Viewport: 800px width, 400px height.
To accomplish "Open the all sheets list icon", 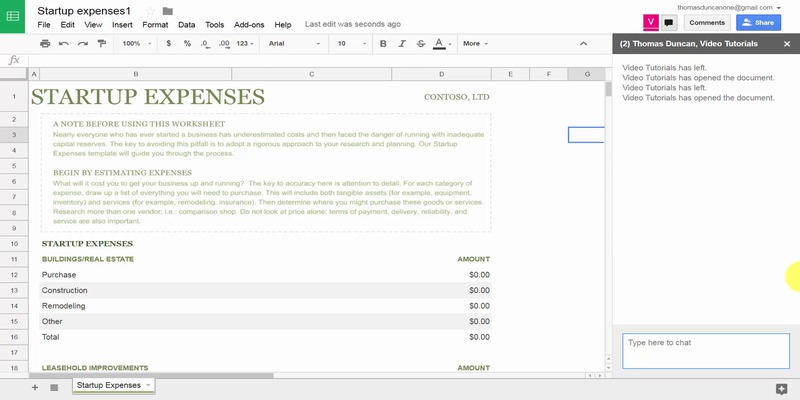I will pos(54,386).
